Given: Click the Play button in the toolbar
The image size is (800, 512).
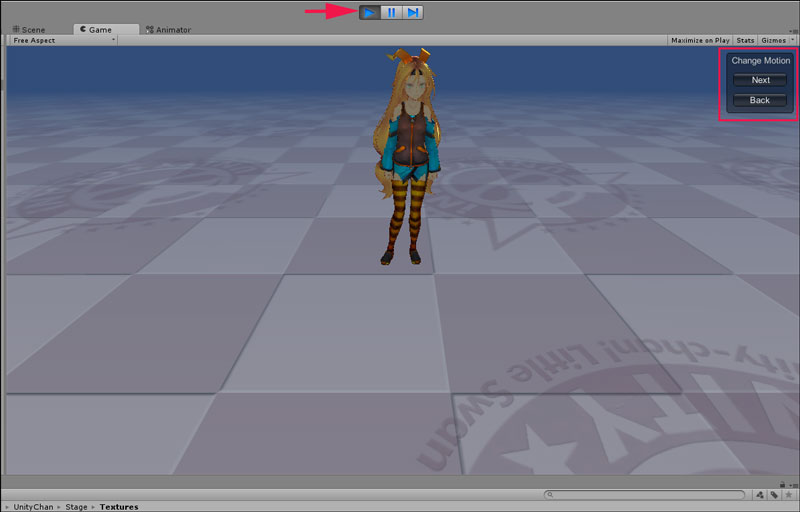Looking at the screenshot, I should coord(370,12).
